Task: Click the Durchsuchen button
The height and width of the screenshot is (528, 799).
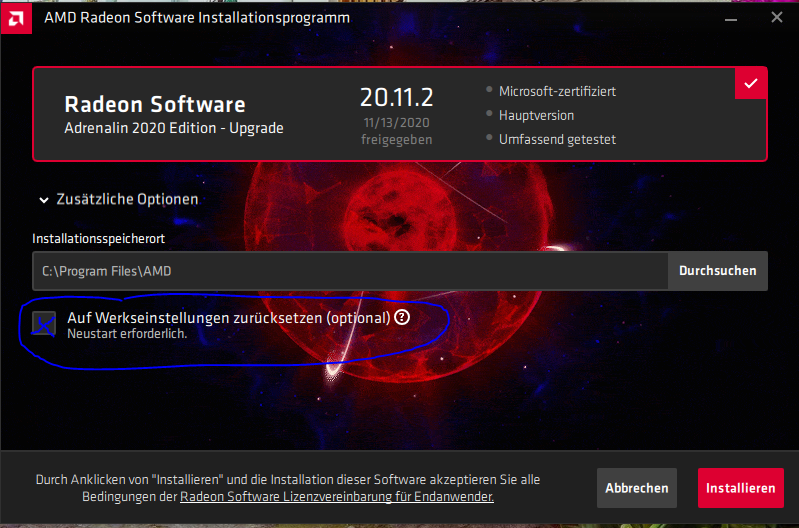Action: 717,271
